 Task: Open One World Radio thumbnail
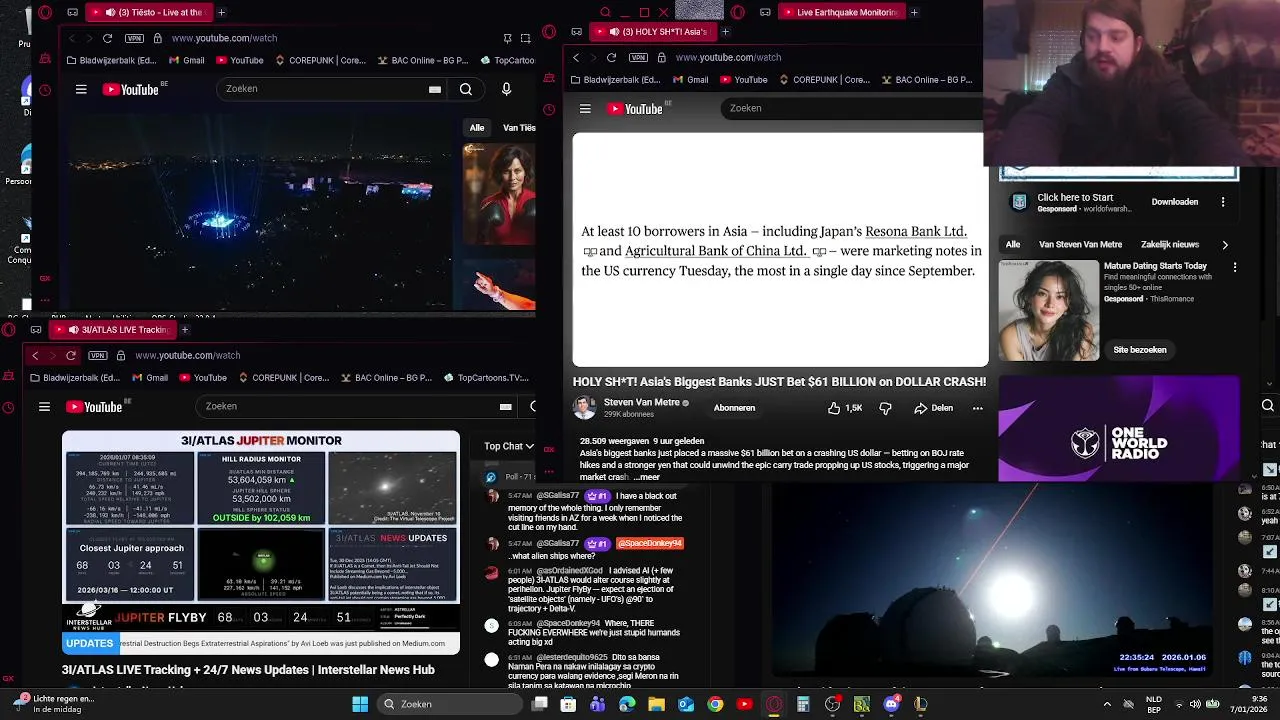click(1119, 428)
